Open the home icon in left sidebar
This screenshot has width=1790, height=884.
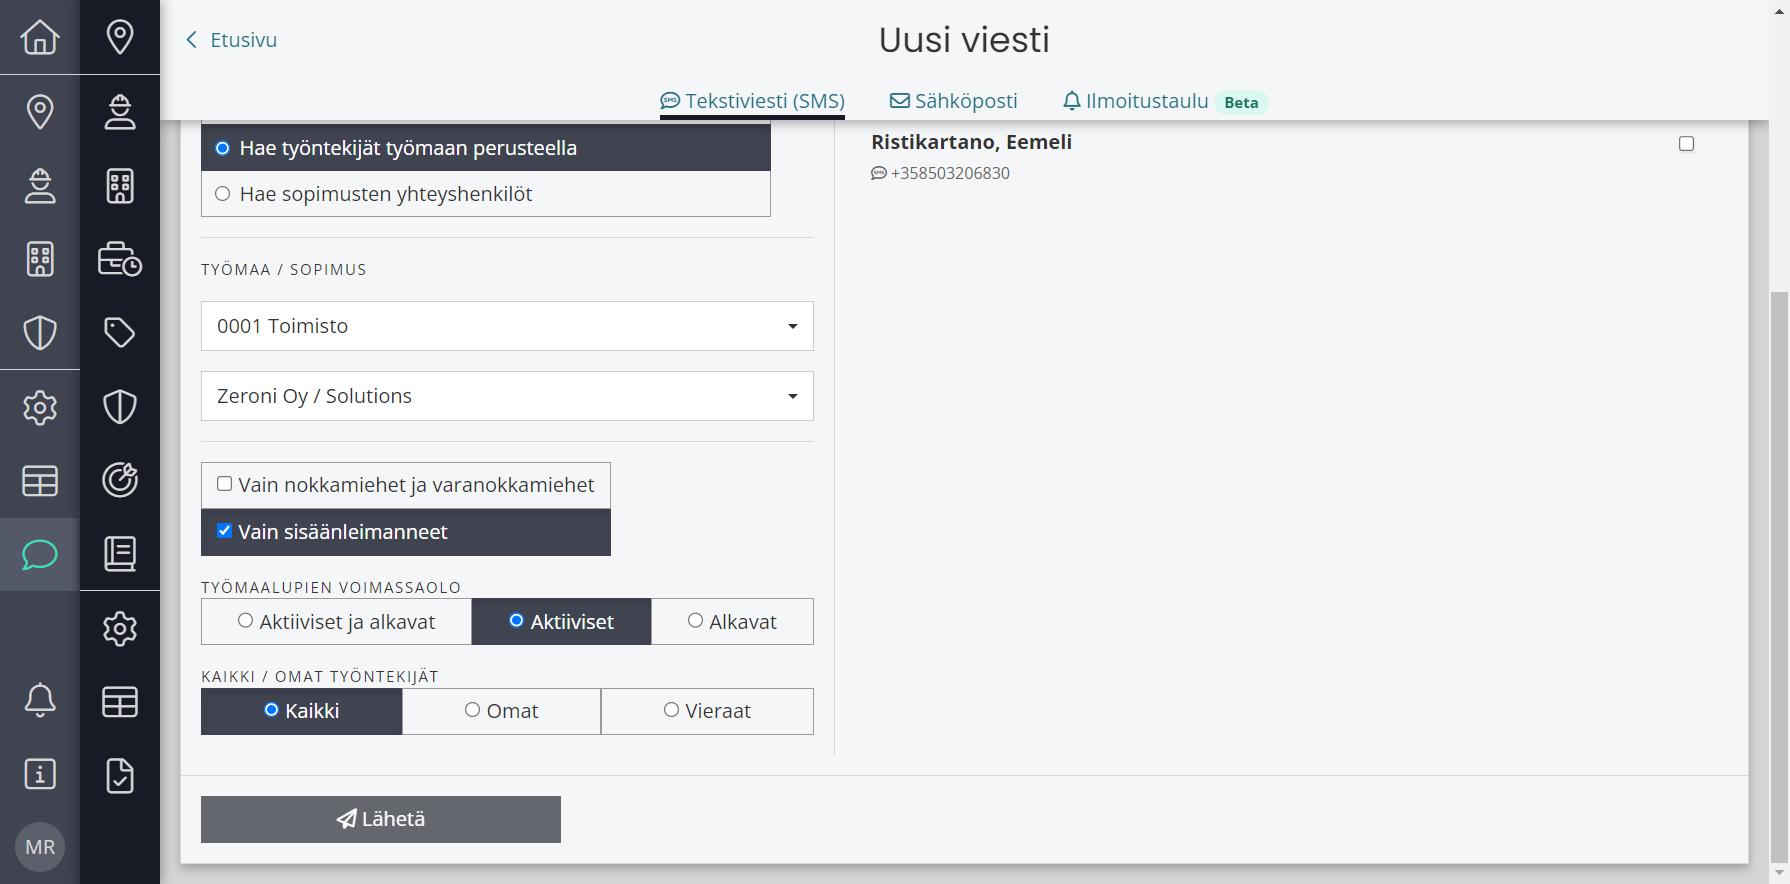pyautogui.click(x=40, y=38)
